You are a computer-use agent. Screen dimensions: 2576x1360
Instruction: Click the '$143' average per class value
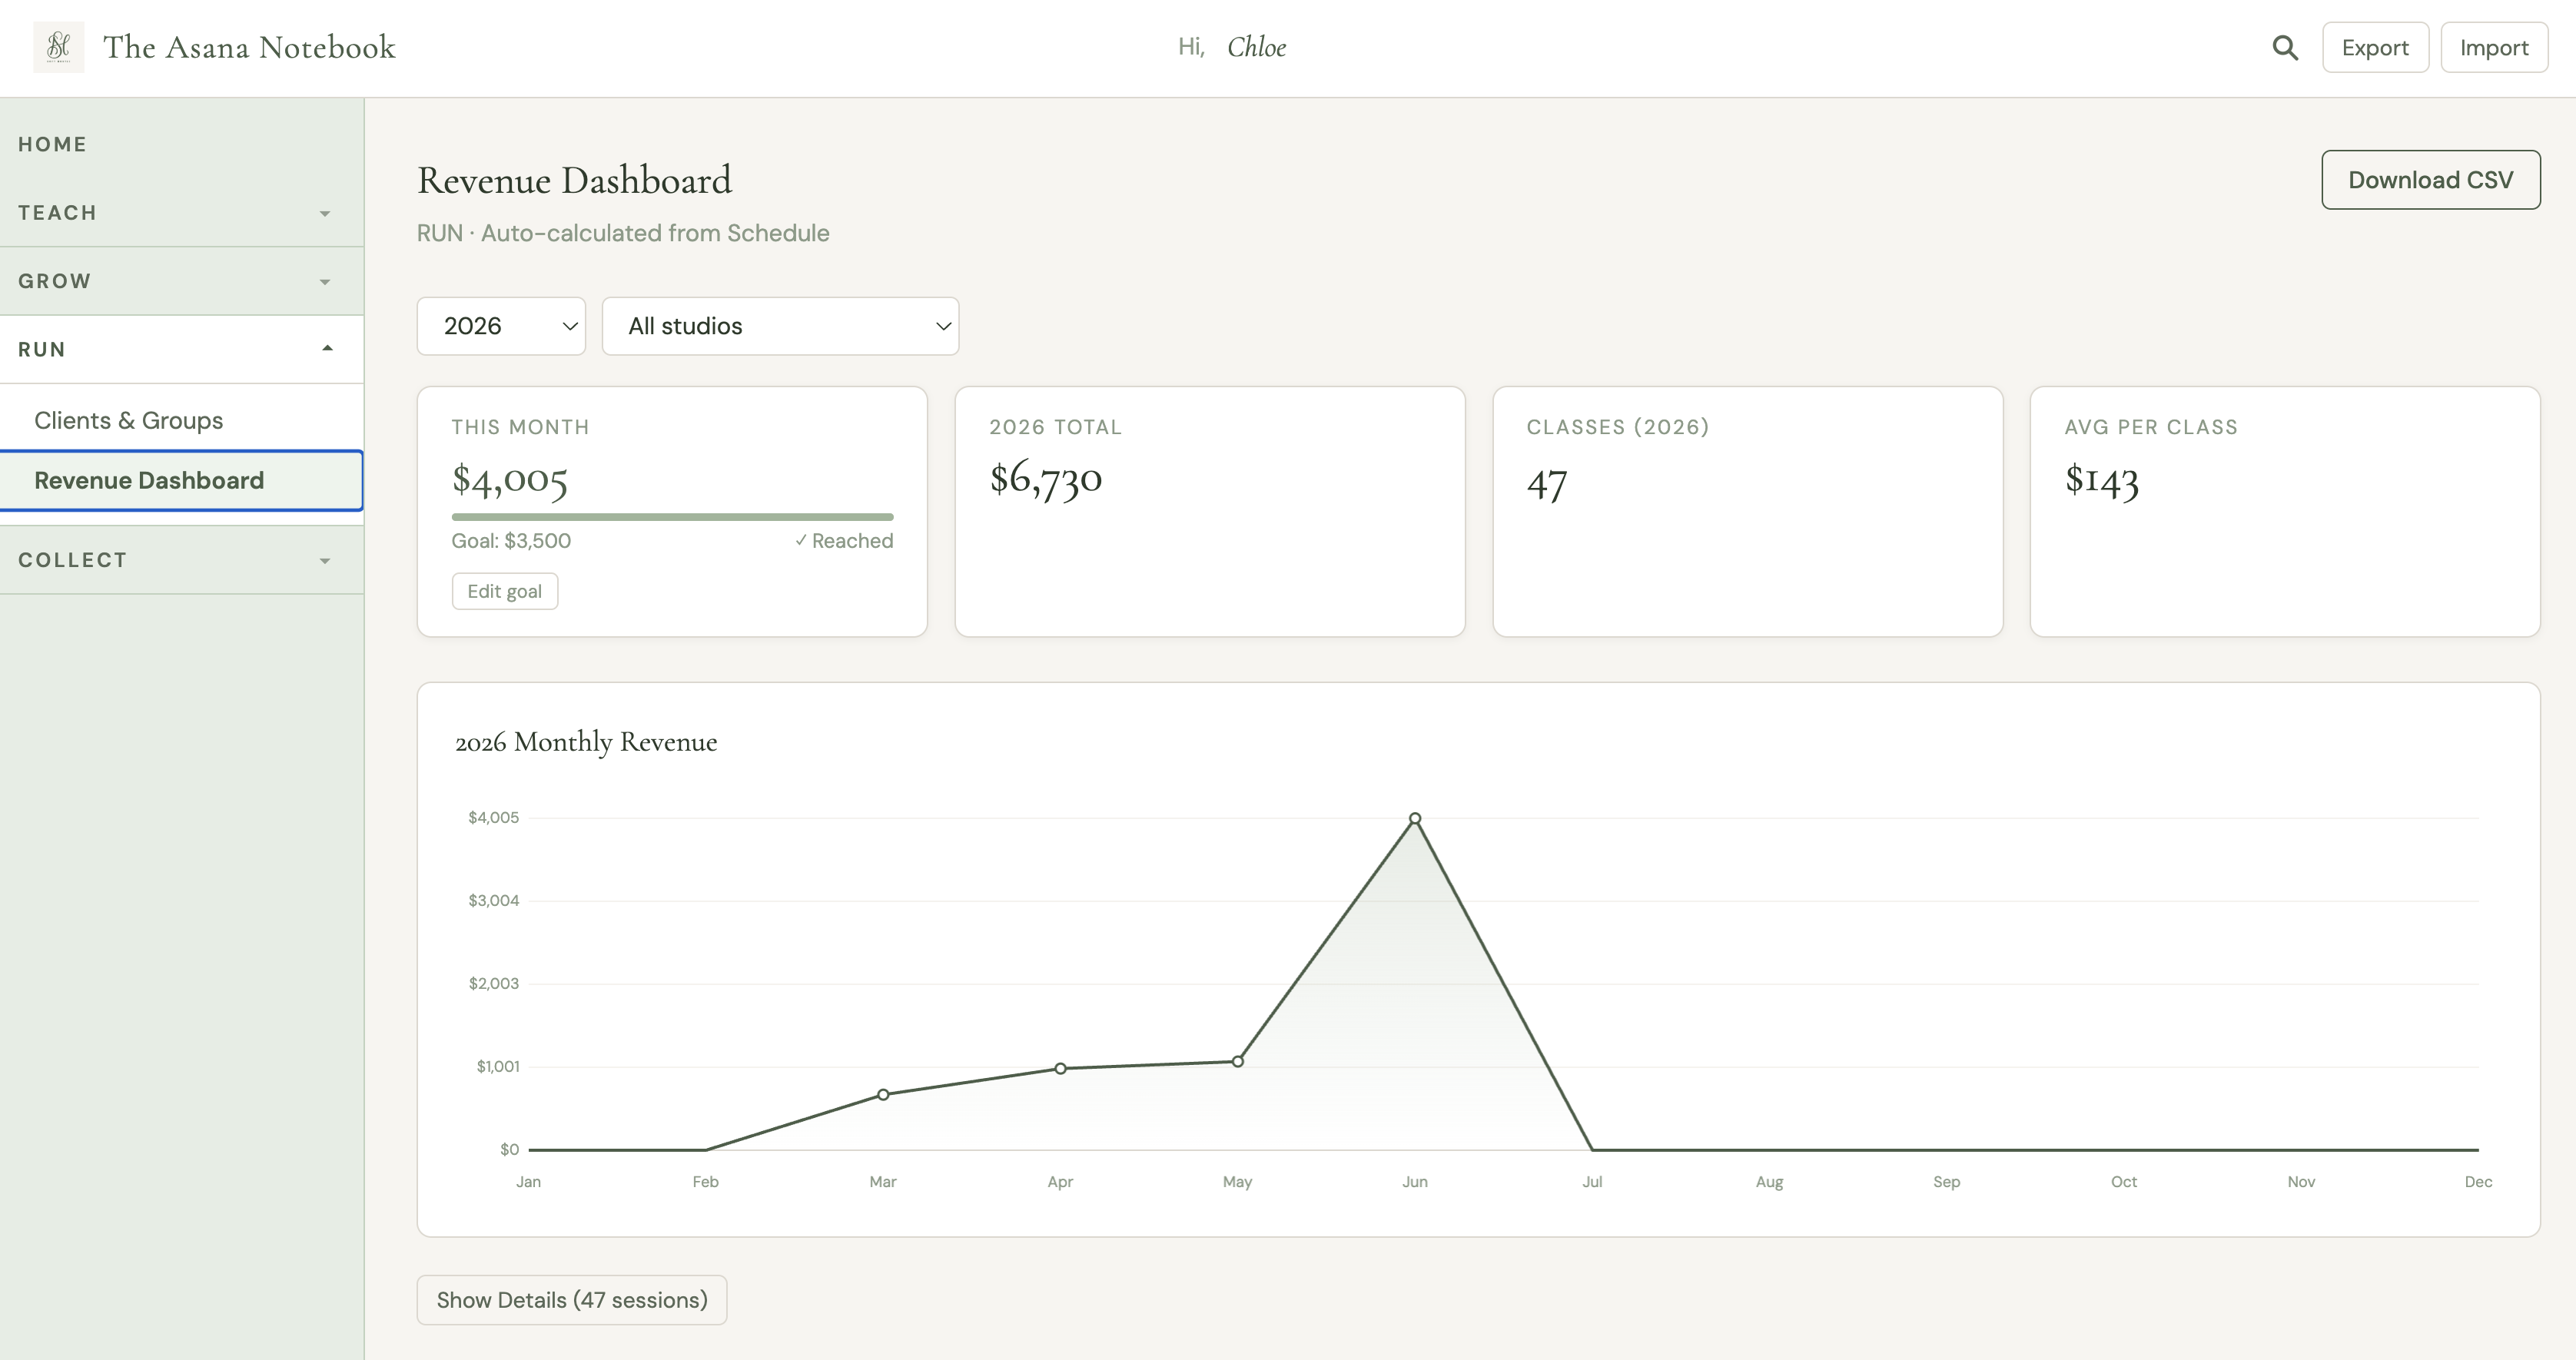[x=2102, y=480]
